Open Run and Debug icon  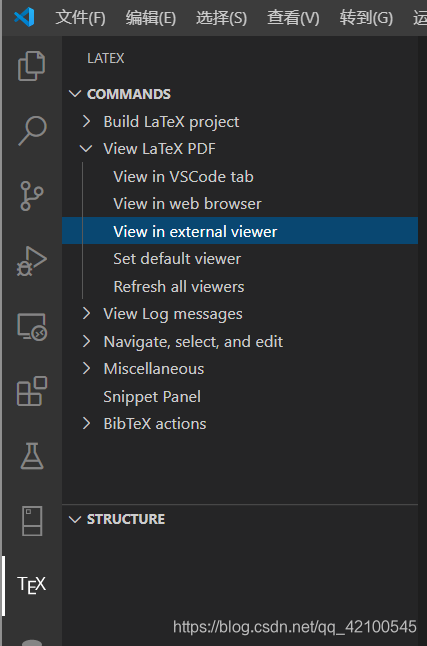pyautogui.click(x=32, y=261)
